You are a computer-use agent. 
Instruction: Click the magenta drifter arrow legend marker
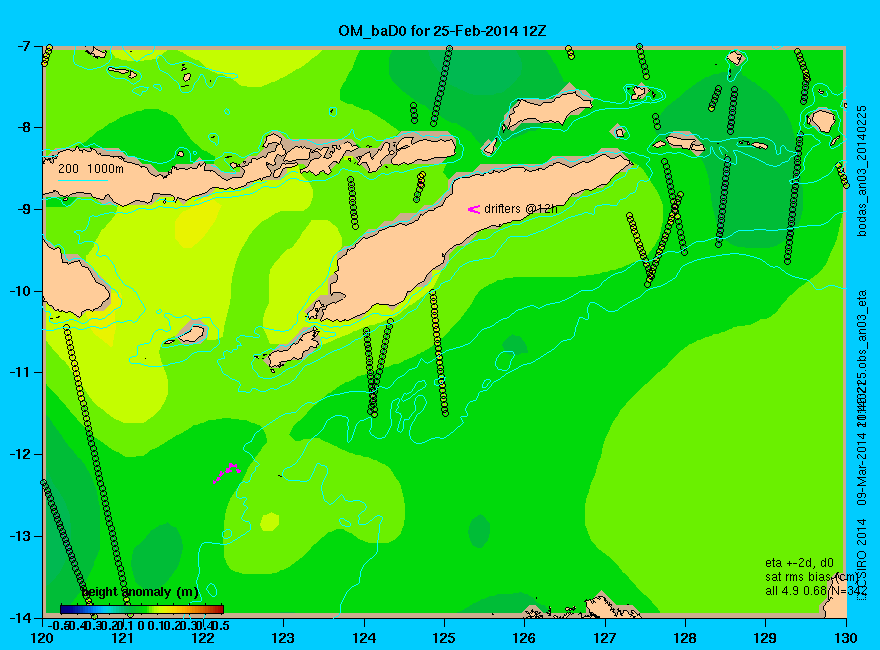474,209
